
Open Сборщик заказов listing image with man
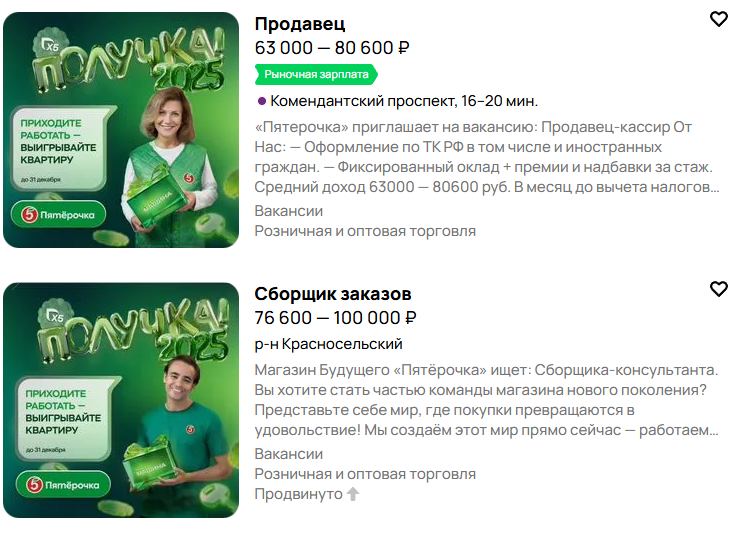point(121,400)
